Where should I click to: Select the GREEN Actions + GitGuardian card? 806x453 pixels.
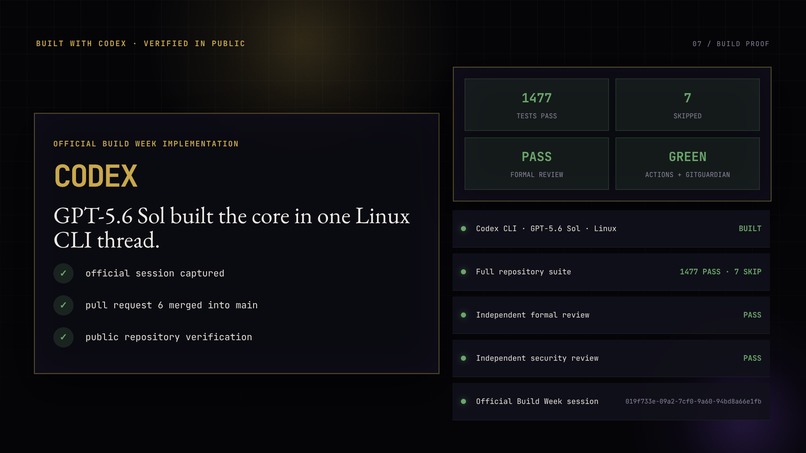pyautogui.click(x=687, y=164)
